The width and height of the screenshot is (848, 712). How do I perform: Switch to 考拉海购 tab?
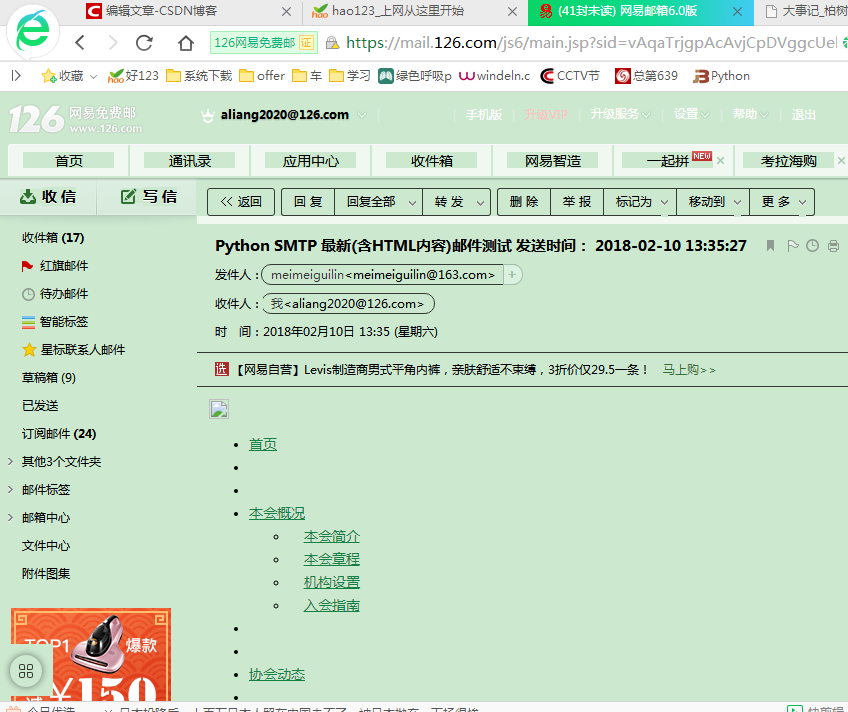click(789, 161)
